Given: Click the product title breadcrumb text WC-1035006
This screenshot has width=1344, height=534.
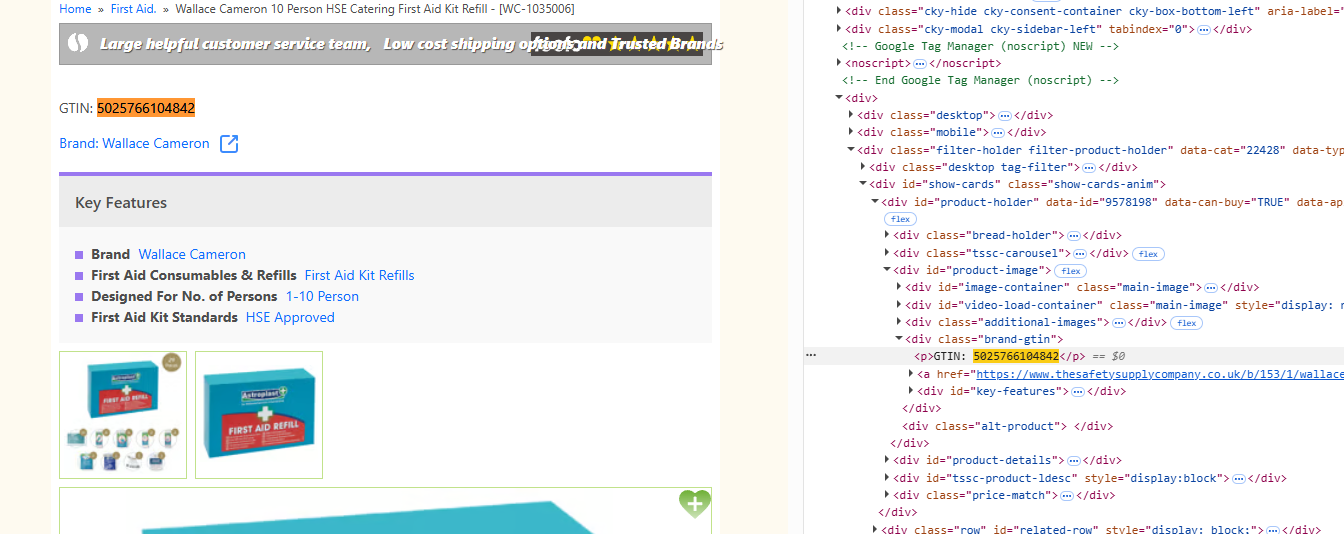Looking at the screenshot, I should (x=375, y=9).
